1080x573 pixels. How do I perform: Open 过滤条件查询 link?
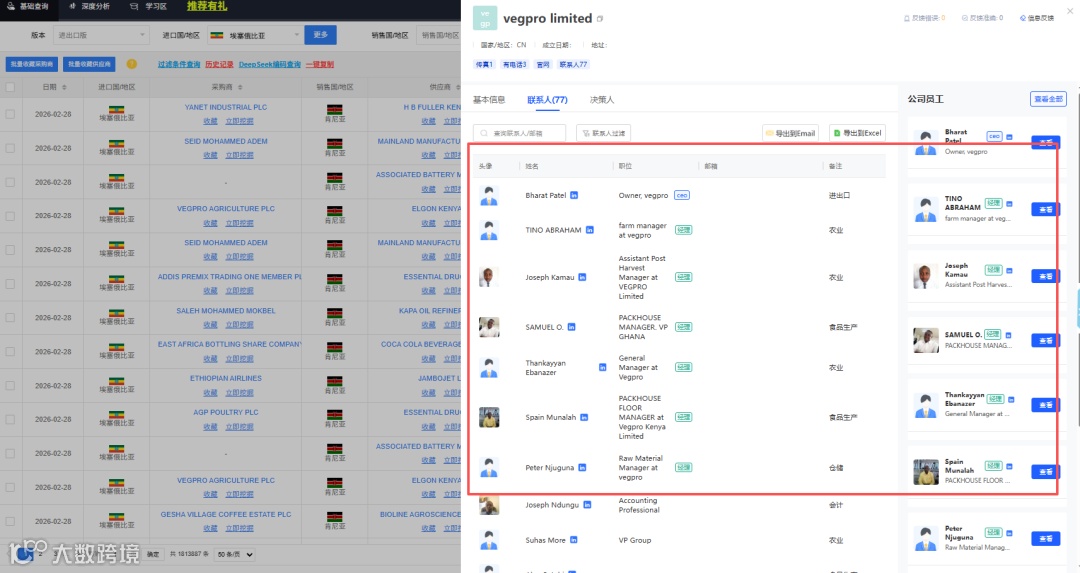click(179, 64)
